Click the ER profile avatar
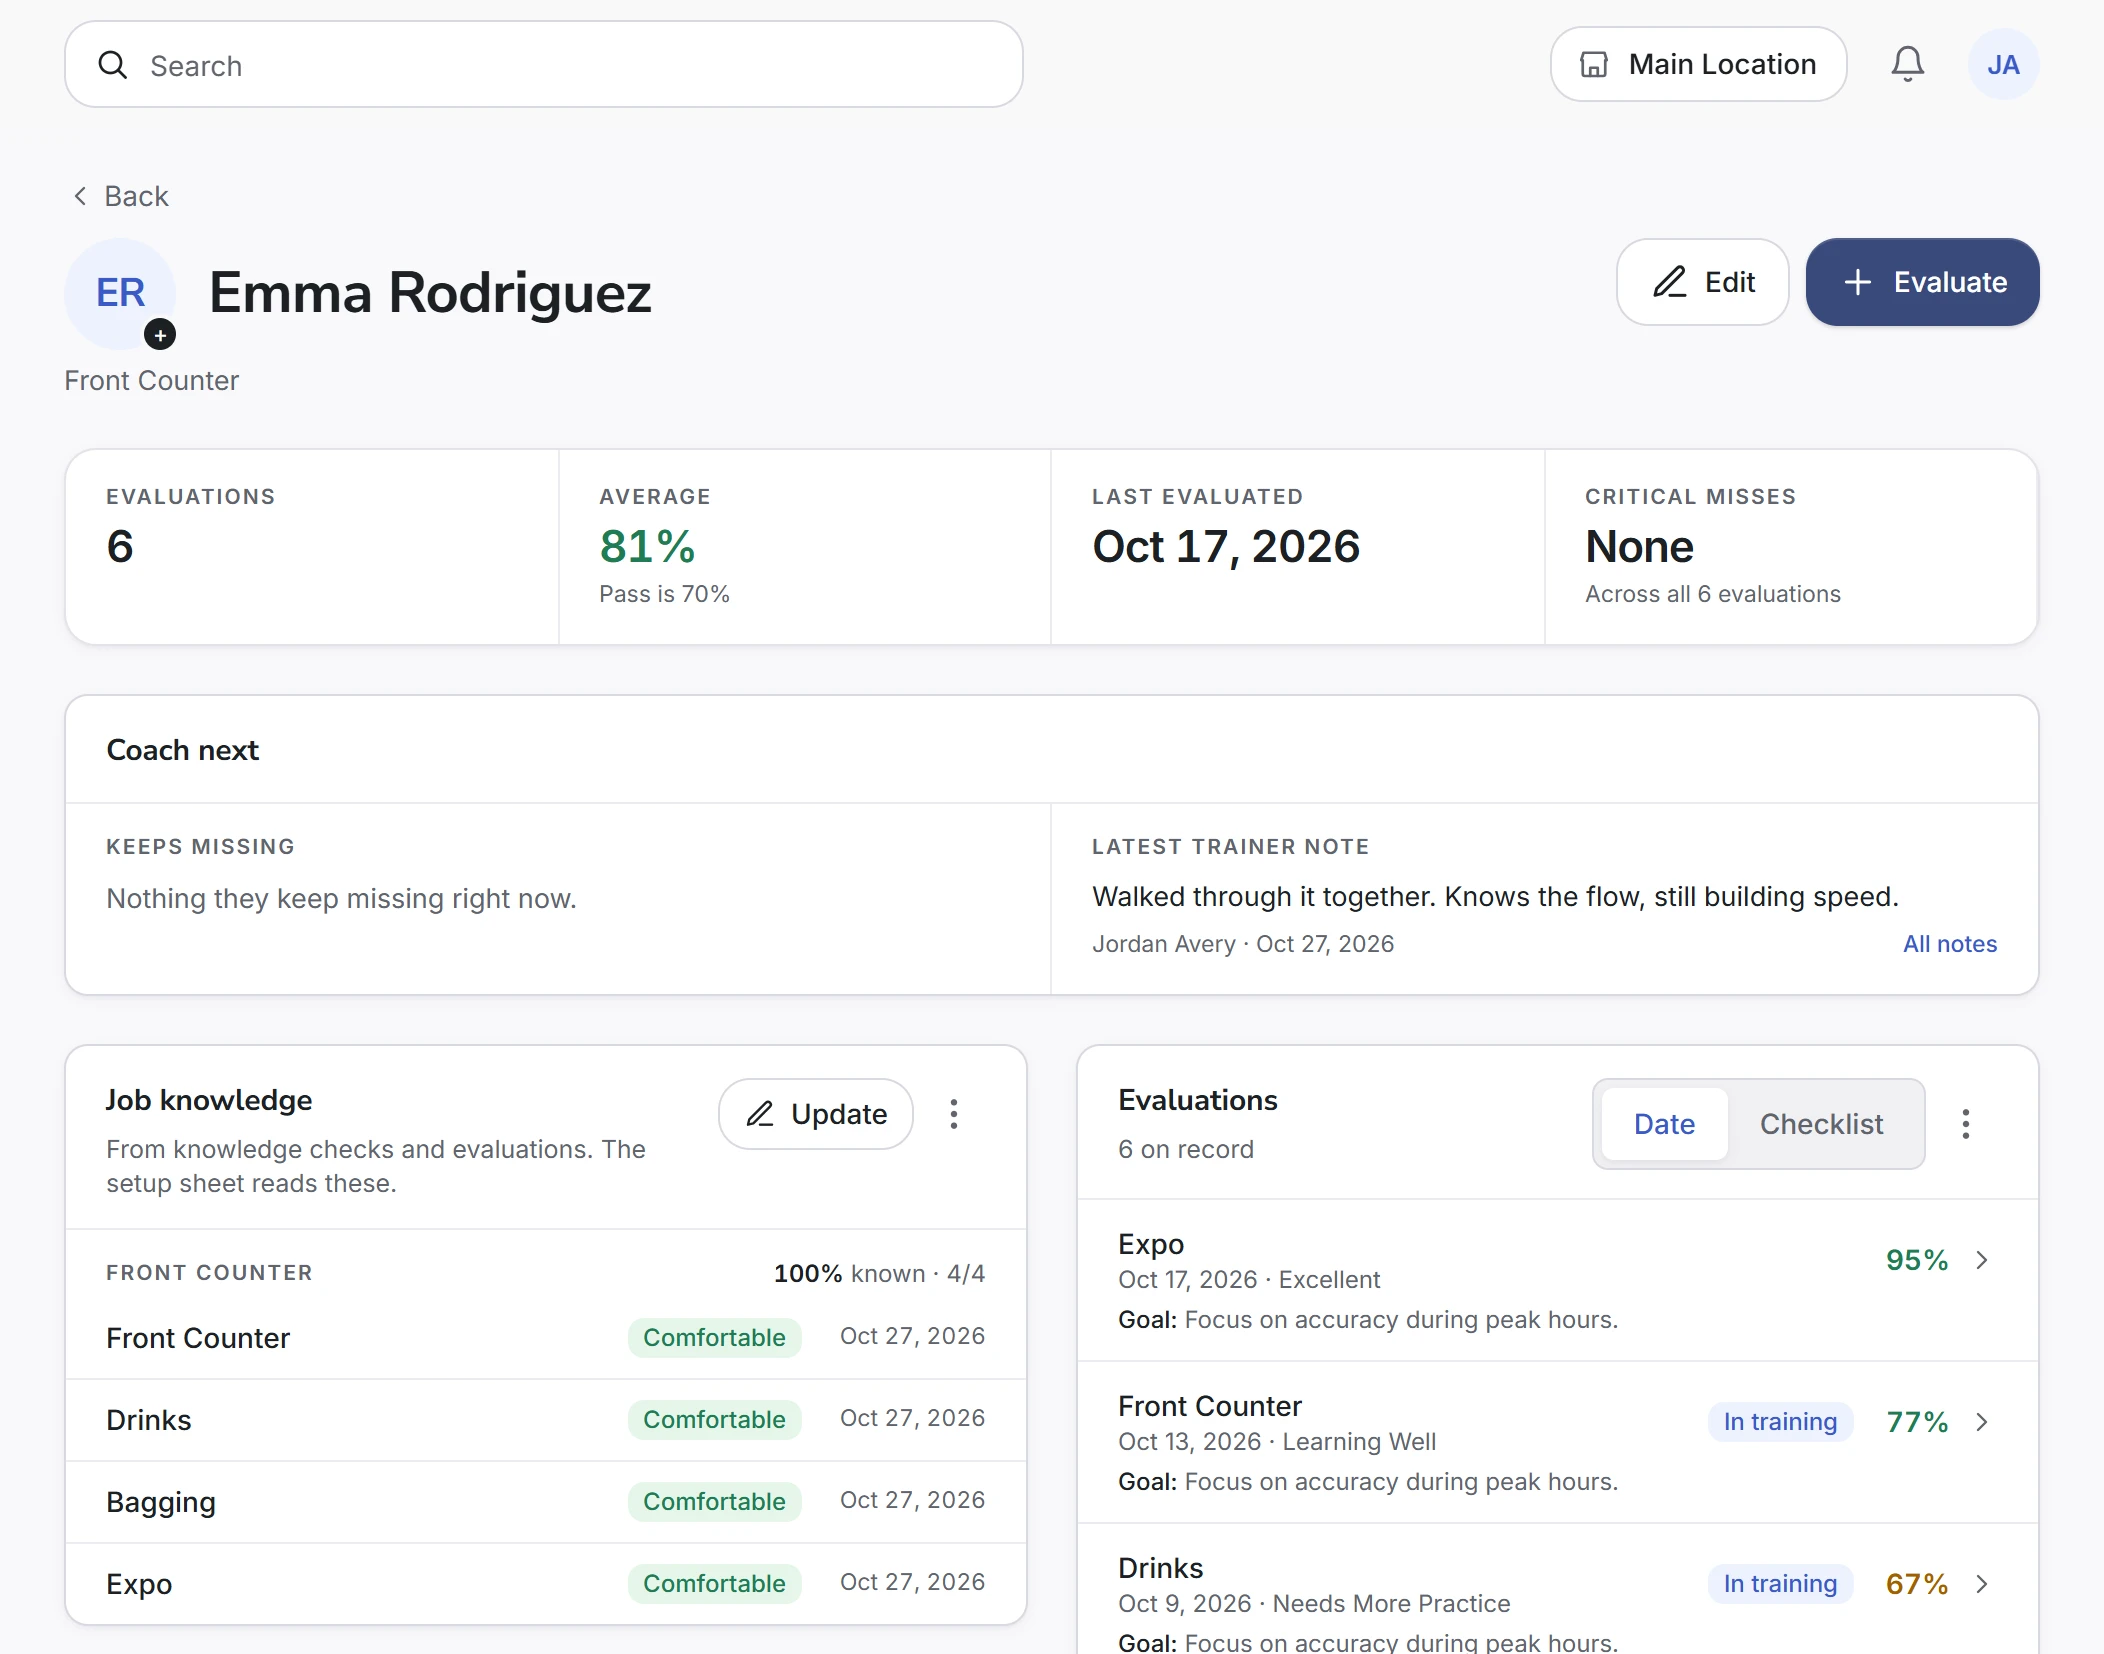2104x1654 pixels. 120,293
